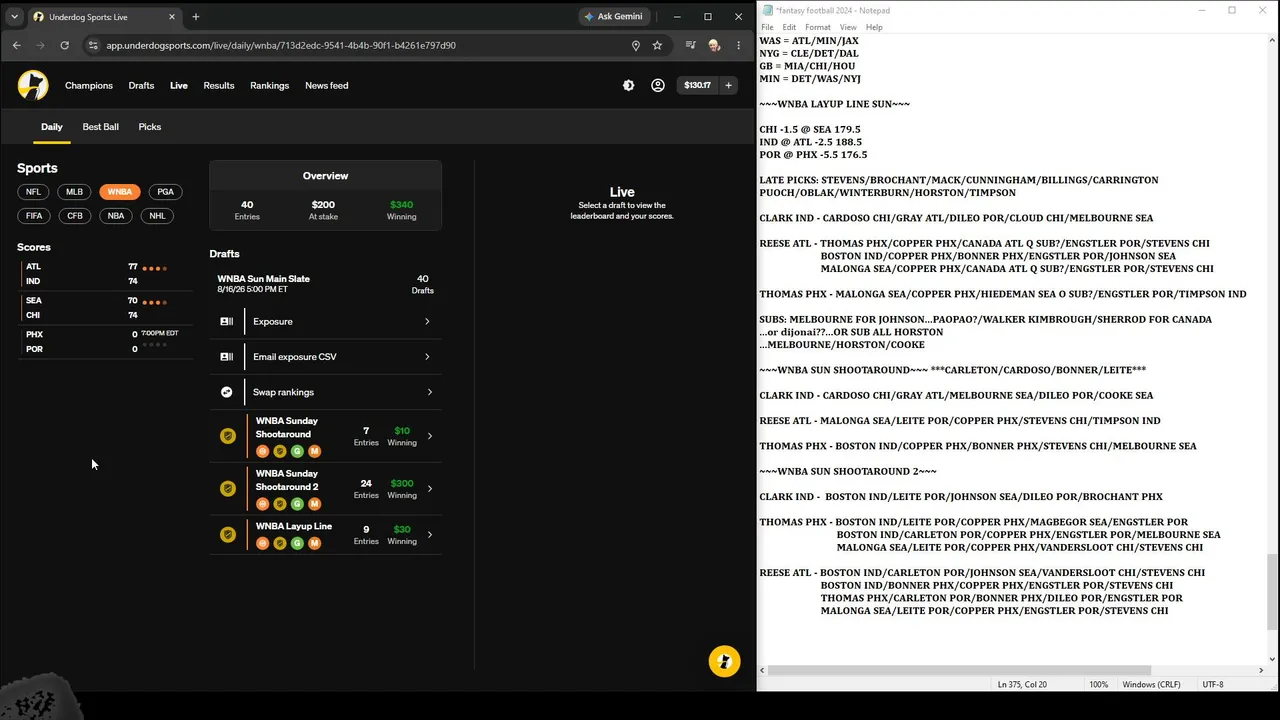This screenshot has height=720, width=1280.
Task: Open Notepad Format menu
Action: point(818,27)
